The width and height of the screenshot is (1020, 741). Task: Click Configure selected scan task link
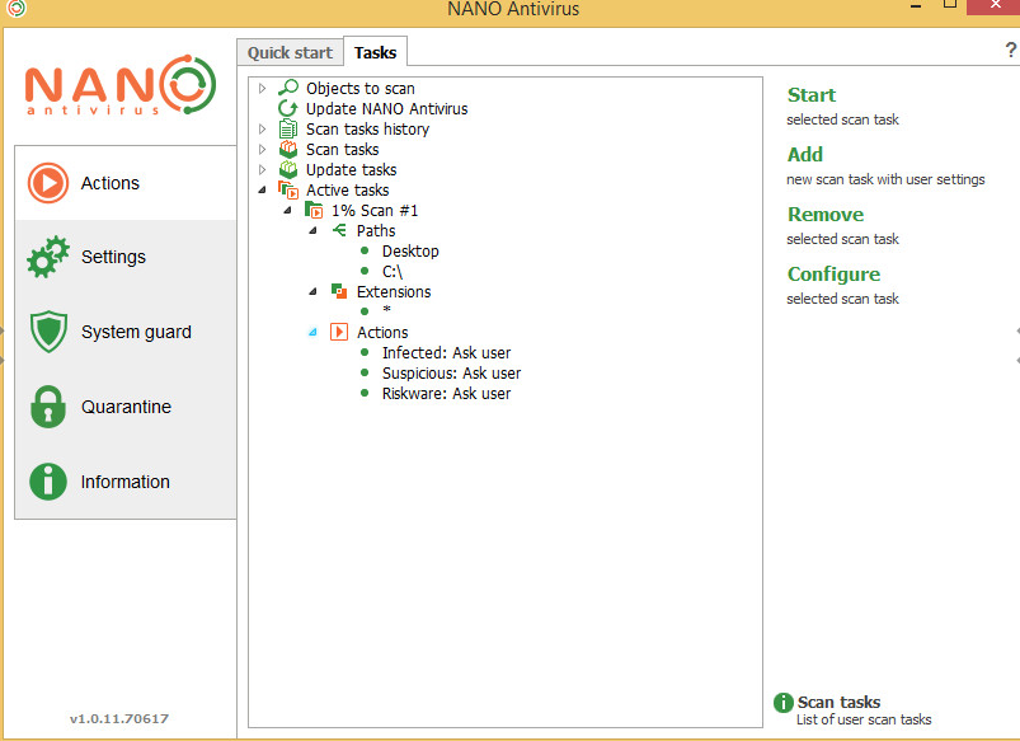click(834, 275)
